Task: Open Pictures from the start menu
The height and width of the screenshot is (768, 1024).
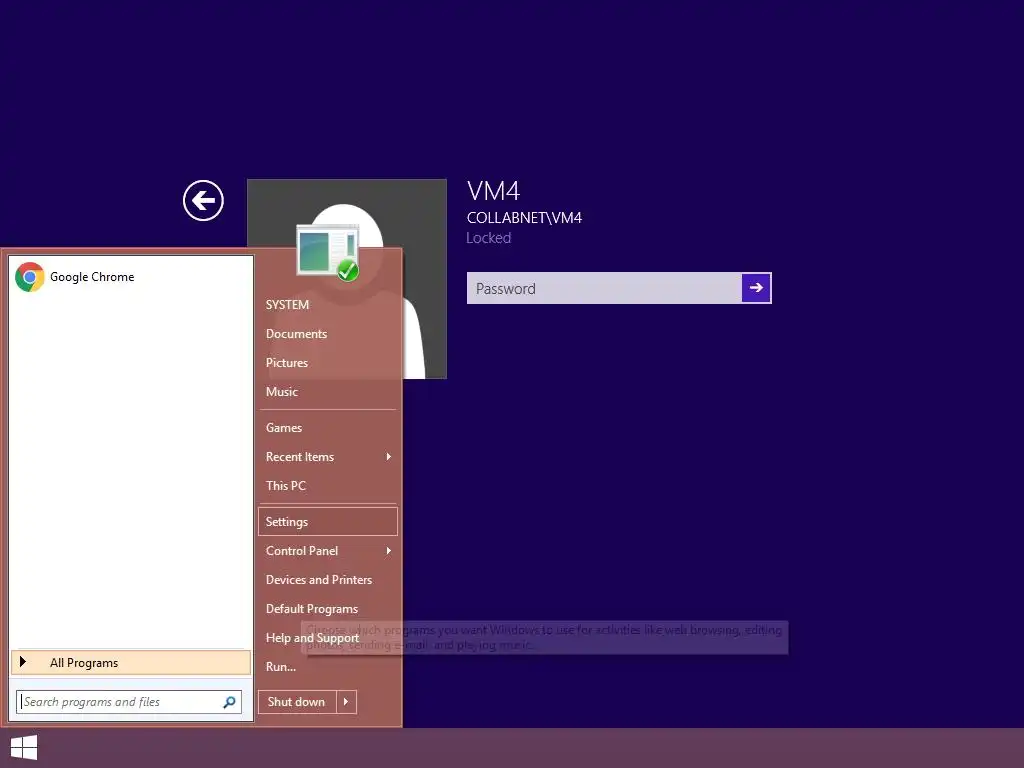Action: click(x=287, y=363)
